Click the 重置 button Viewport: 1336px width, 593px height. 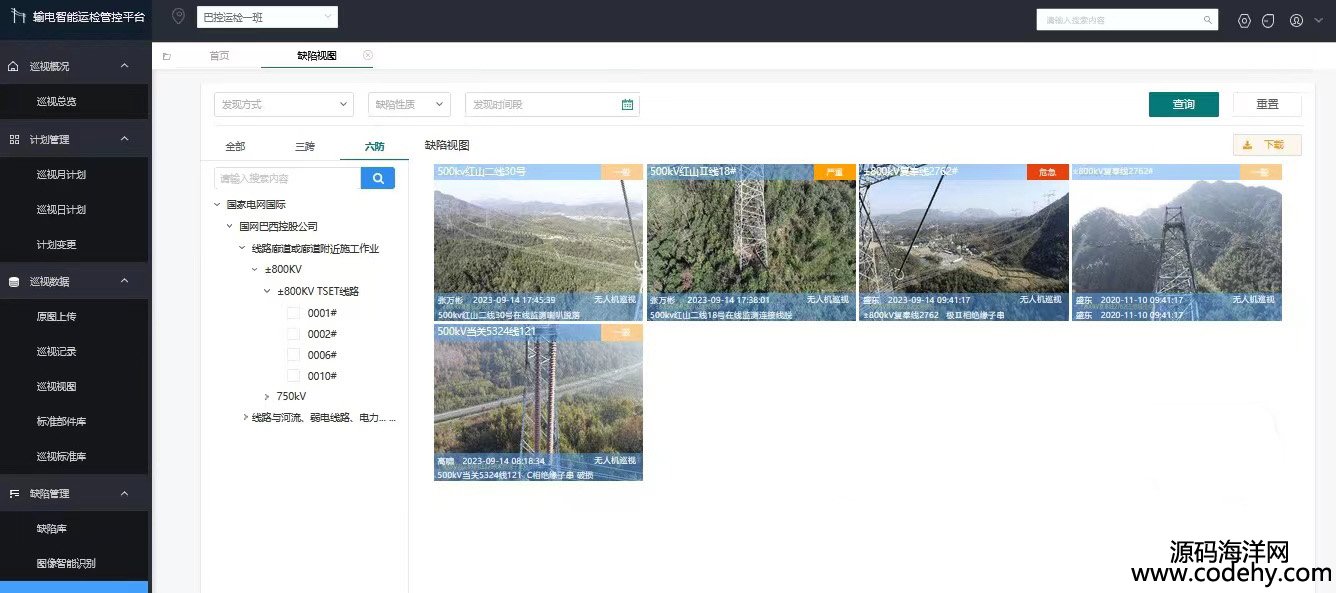(1267, 104)
